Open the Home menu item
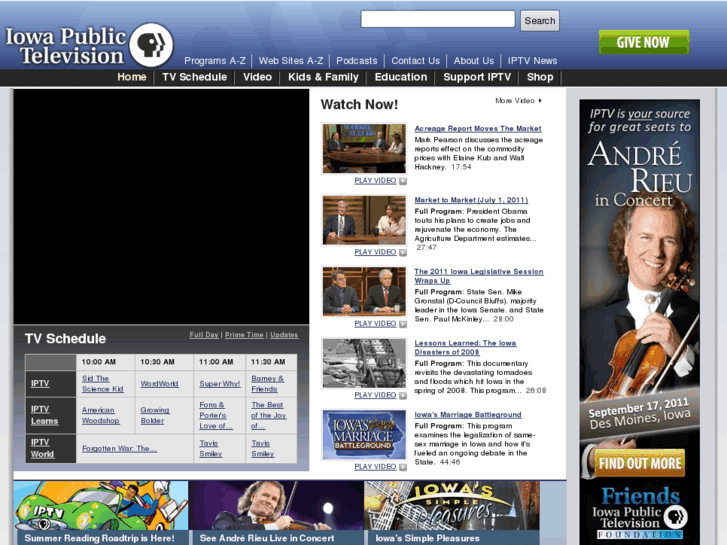The image size is (727, 545). pos(132,77)
